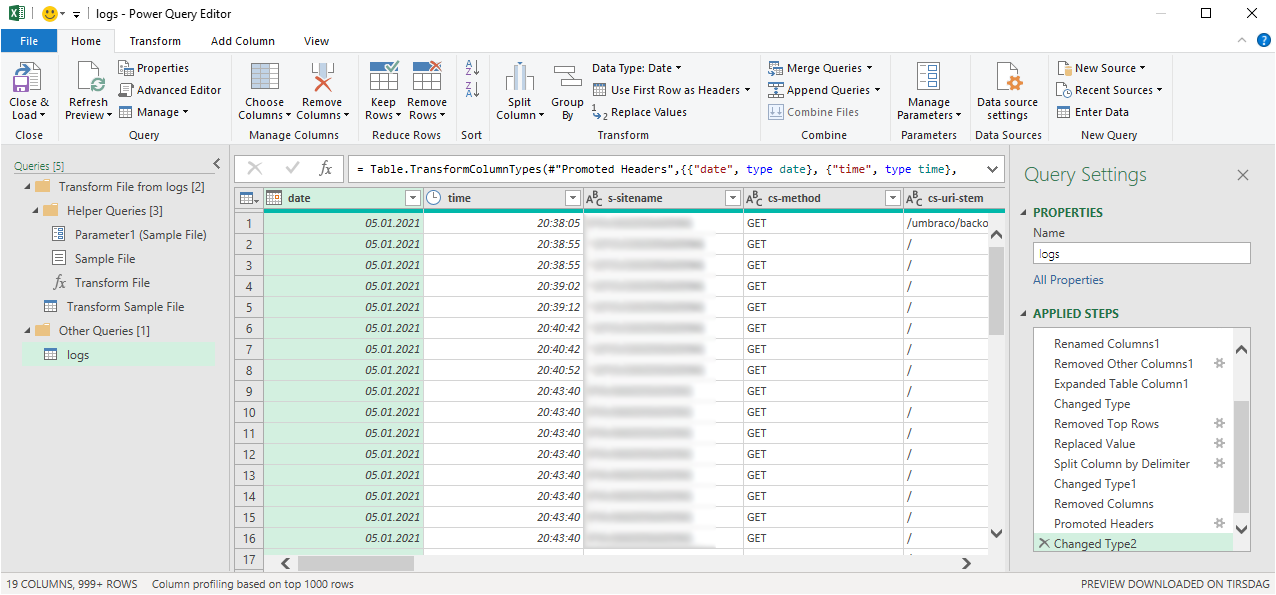Screen dimensions: 1276x595
Task: Open settings gear for Promoted Headers step
Action: [1220, 524]
